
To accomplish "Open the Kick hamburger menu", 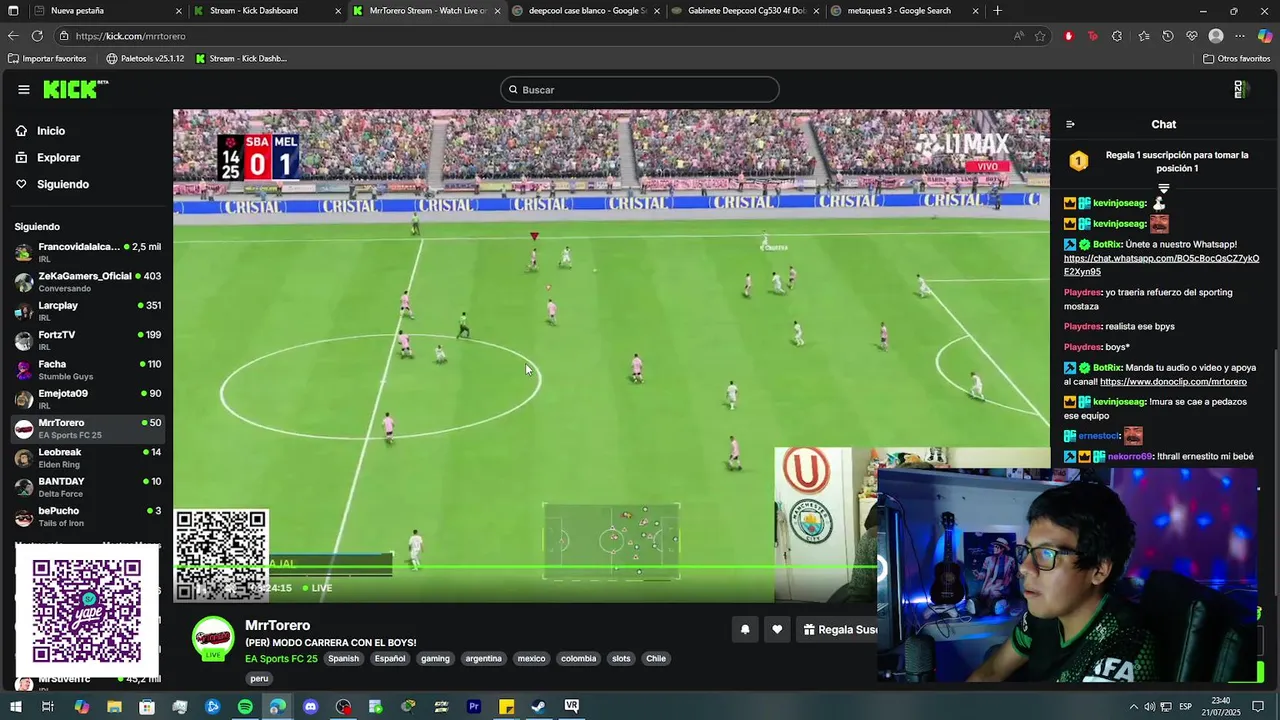I will point(24,90).
